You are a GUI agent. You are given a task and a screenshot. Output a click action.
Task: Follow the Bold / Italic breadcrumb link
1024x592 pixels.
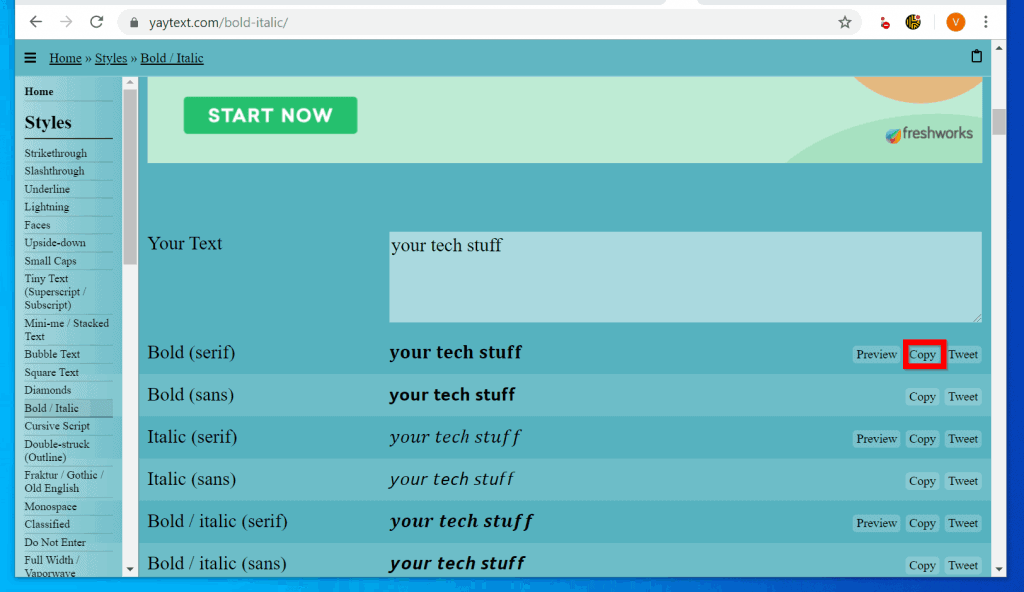pyautogui.click(x=172, y=58)
